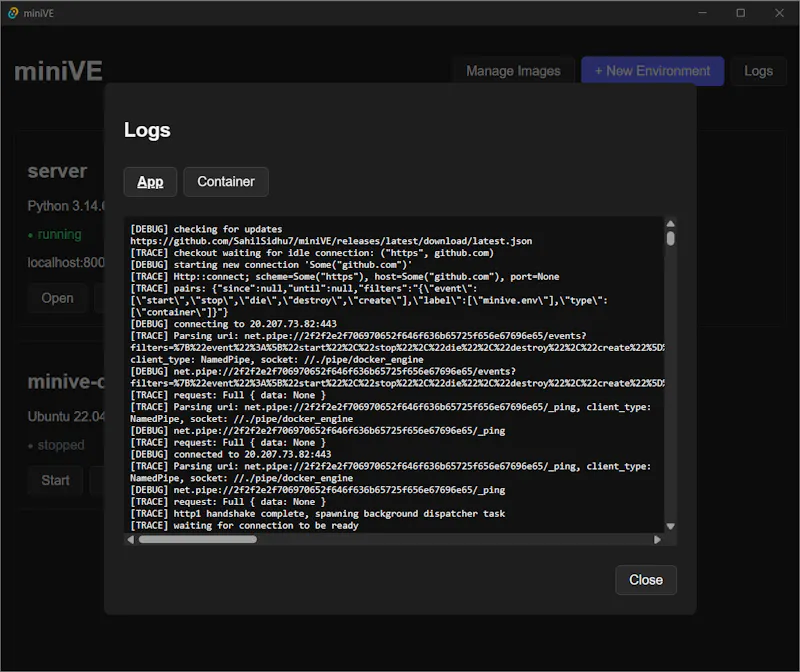Click the latest.json GitHub URL log line
The height and width of the screenshot is (672, 800).
331,241
